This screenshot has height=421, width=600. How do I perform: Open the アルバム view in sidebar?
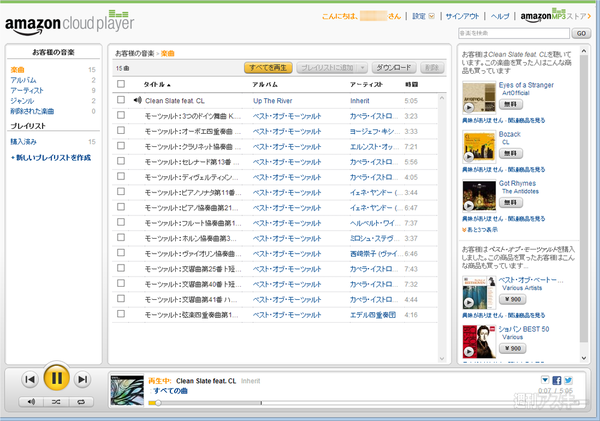coord(23,80)
